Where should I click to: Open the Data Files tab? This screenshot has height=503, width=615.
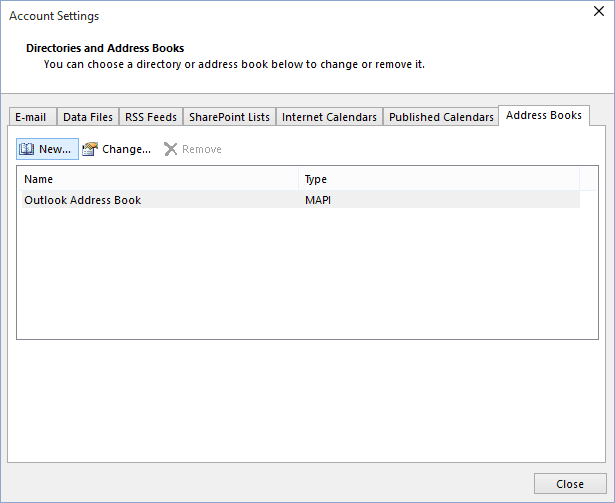coord(88,117)
